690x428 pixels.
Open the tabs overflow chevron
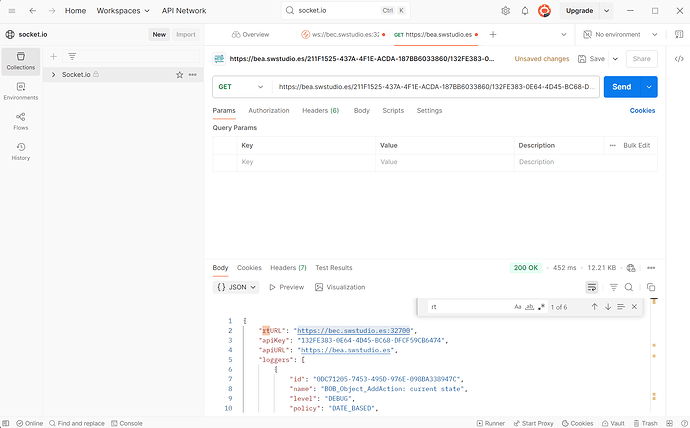pyautogui.click(x=563, y=34)
